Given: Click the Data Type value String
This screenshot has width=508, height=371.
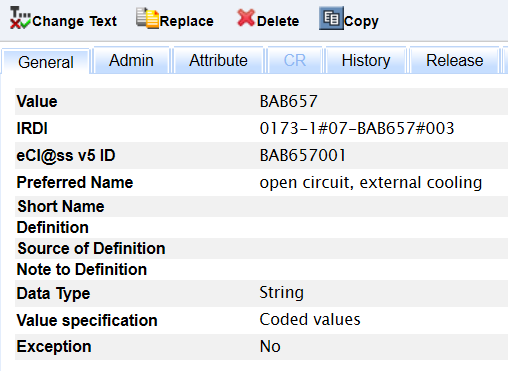Looking at the screenshot, I should click(282, 293).
